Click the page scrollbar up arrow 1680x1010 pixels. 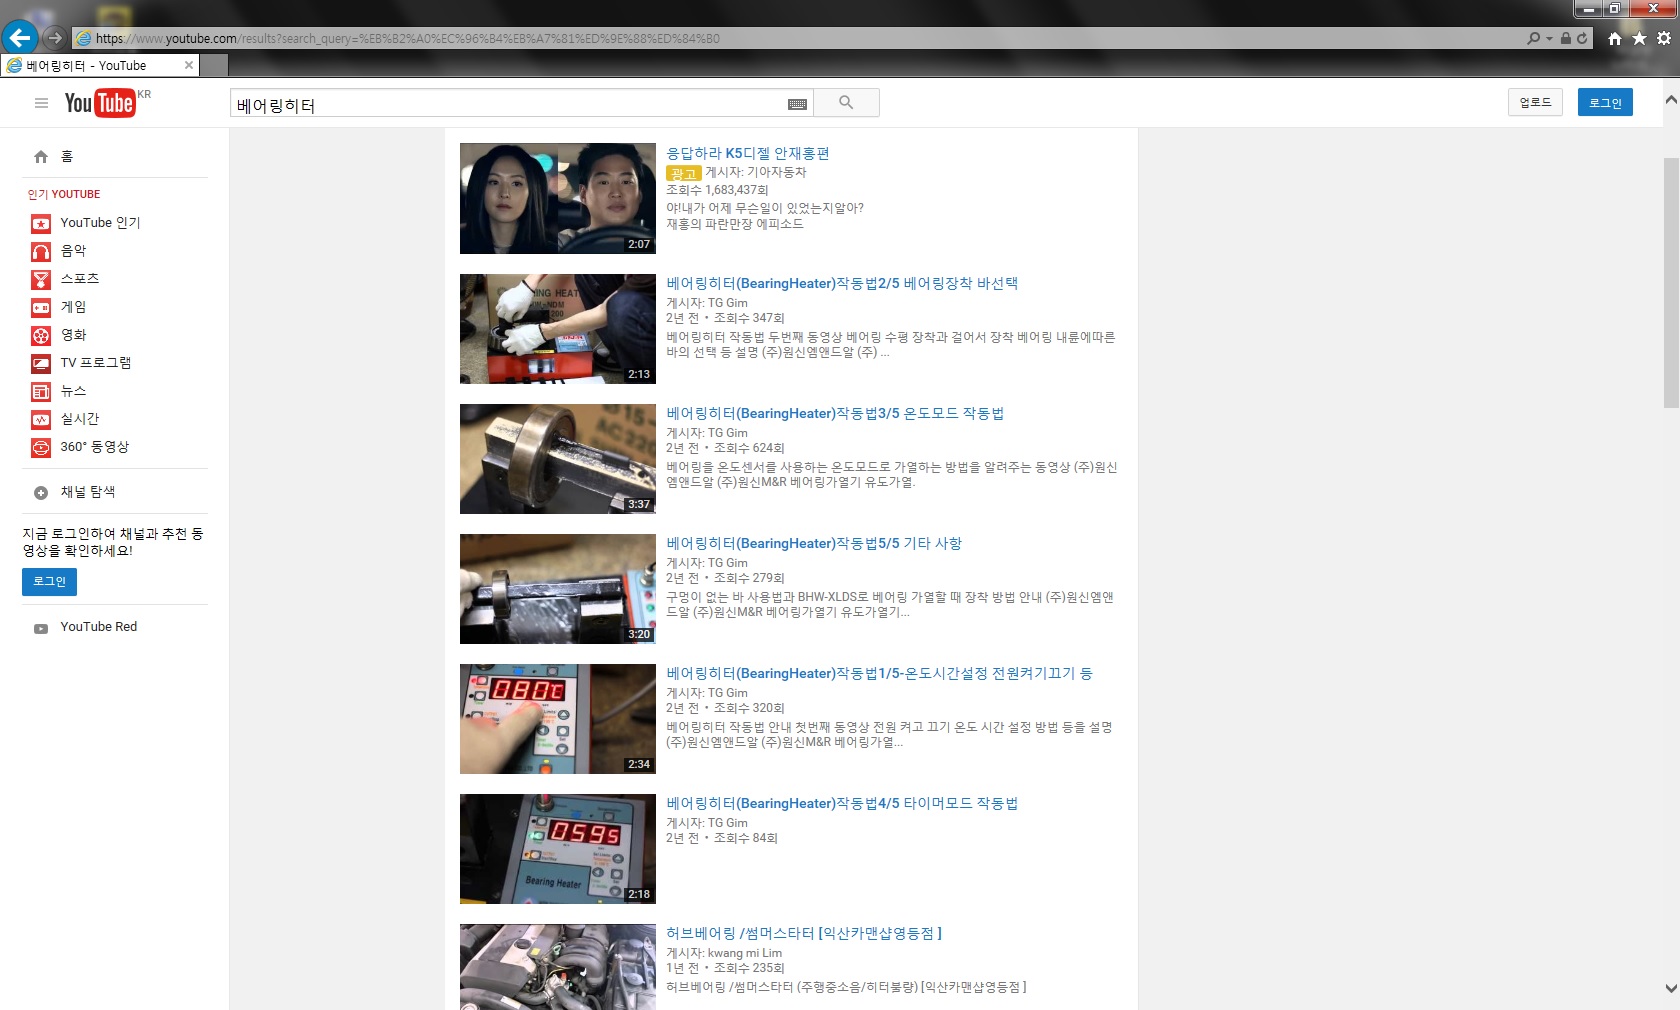tap(1671, 100)
